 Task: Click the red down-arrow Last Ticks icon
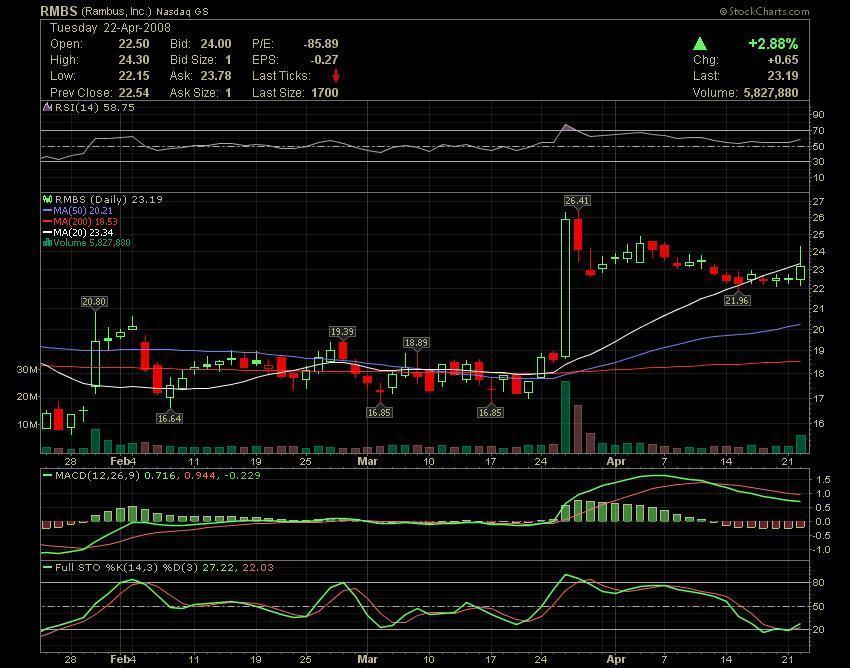pos(336,75)
